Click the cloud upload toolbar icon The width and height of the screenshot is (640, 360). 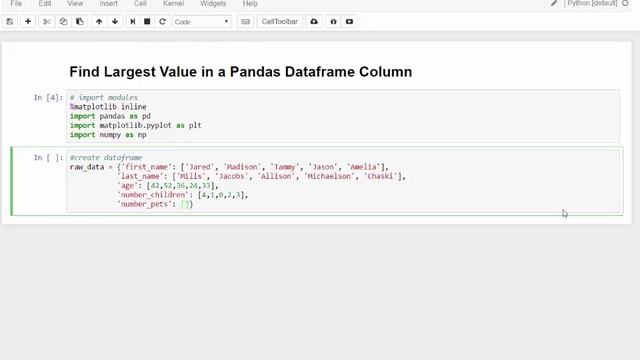point(314,22)
